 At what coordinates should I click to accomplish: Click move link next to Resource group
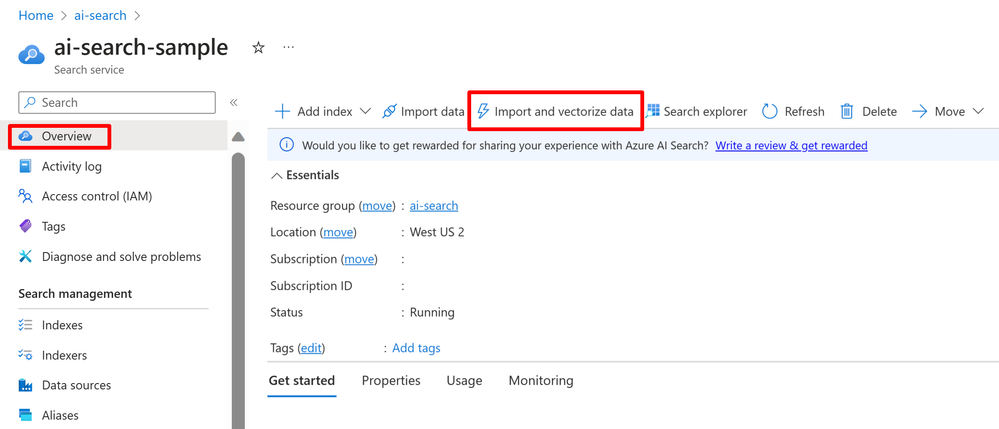click(377, 206)
